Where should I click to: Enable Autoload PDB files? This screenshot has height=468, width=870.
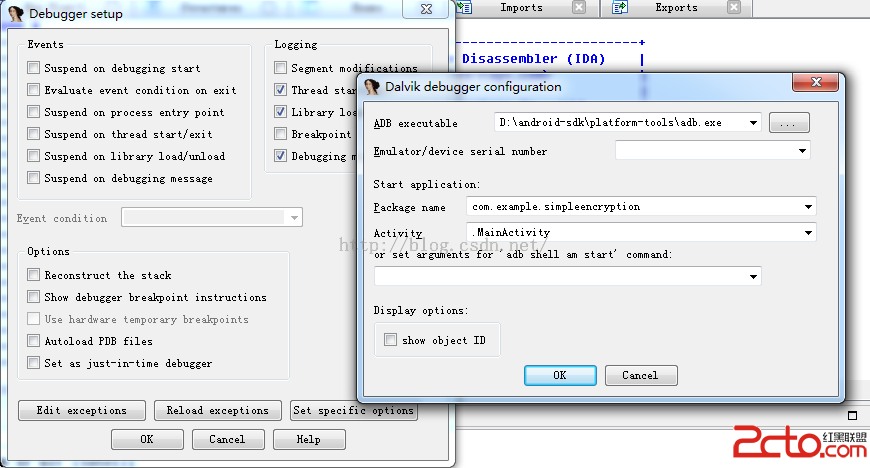[33, 341]
